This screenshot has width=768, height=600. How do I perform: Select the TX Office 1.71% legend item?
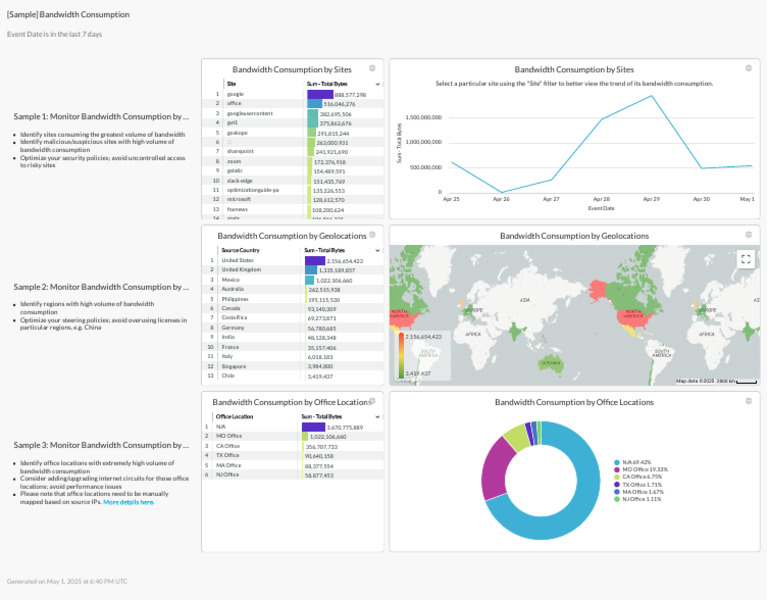tap(638, 484)
